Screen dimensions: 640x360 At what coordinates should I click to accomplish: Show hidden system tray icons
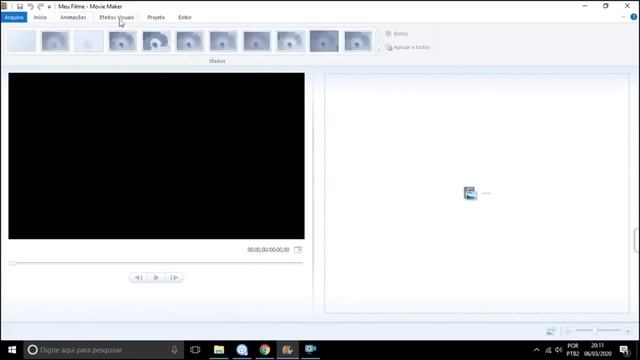click(x=536, y=350)
